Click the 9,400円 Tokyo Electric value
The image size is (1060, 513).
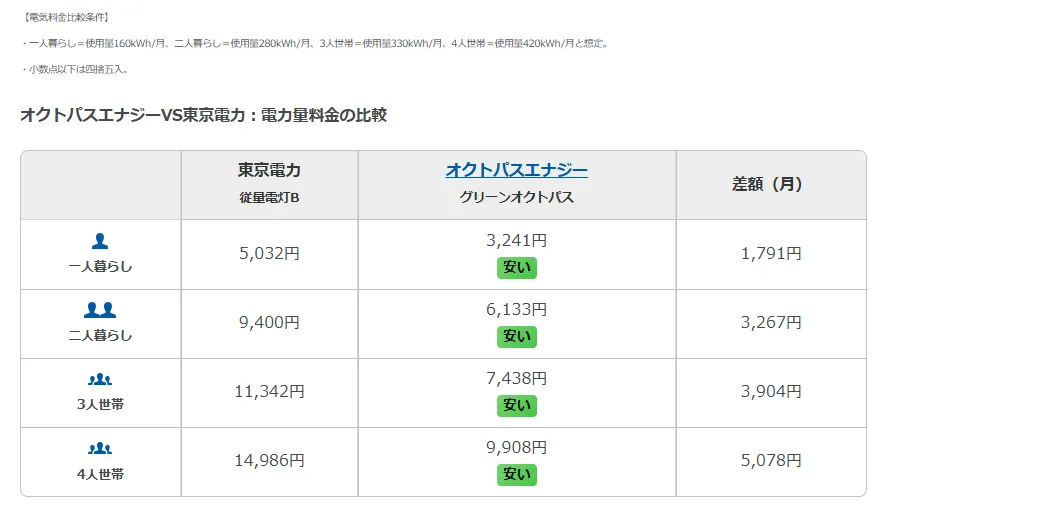click(269, 323)
